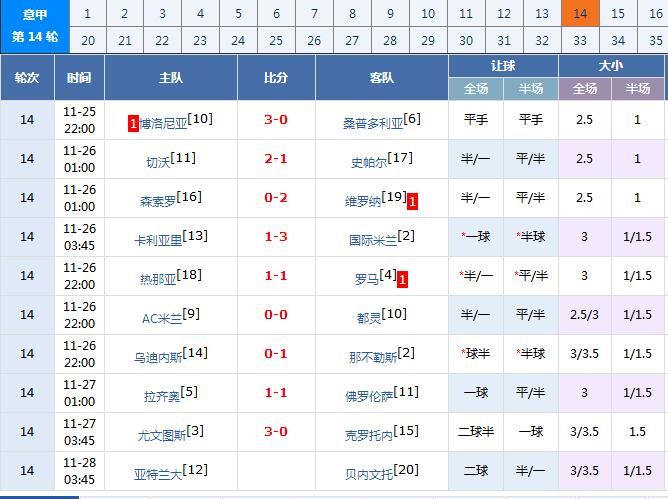Screen dimensions: 668x499
Task: Open 博洛尼亚 home team link
Action: 163,124
